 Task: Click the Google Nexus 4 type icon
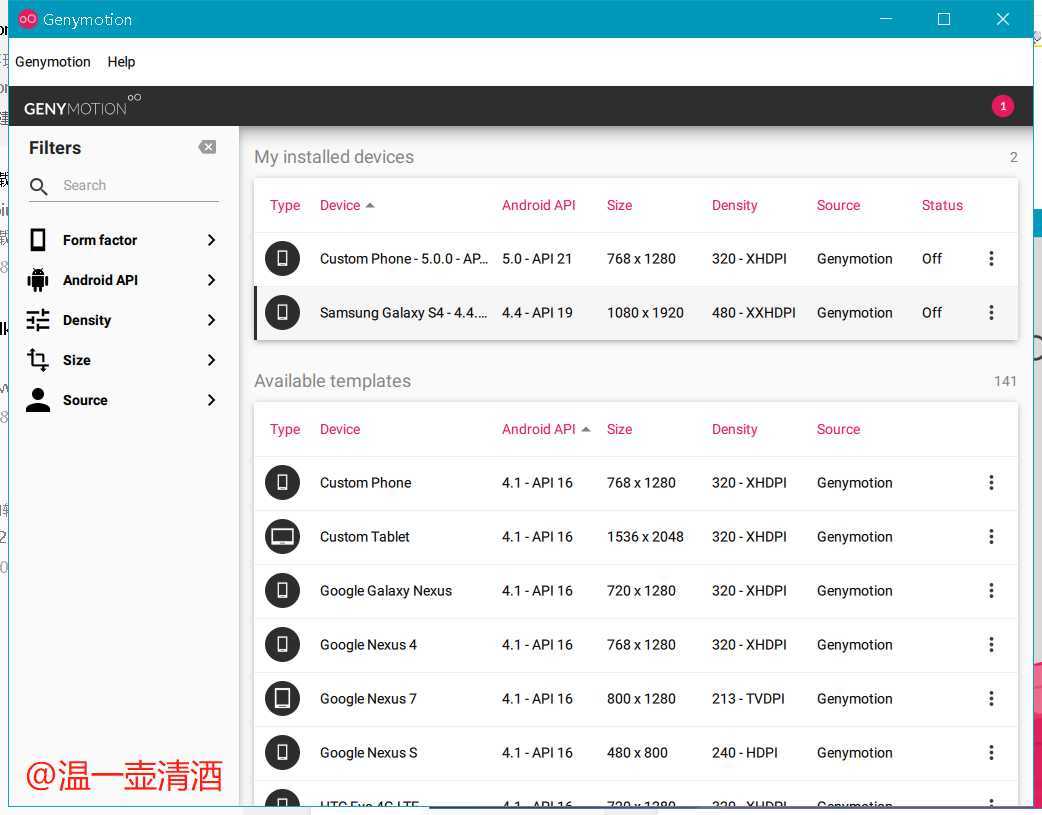[282, 643]
